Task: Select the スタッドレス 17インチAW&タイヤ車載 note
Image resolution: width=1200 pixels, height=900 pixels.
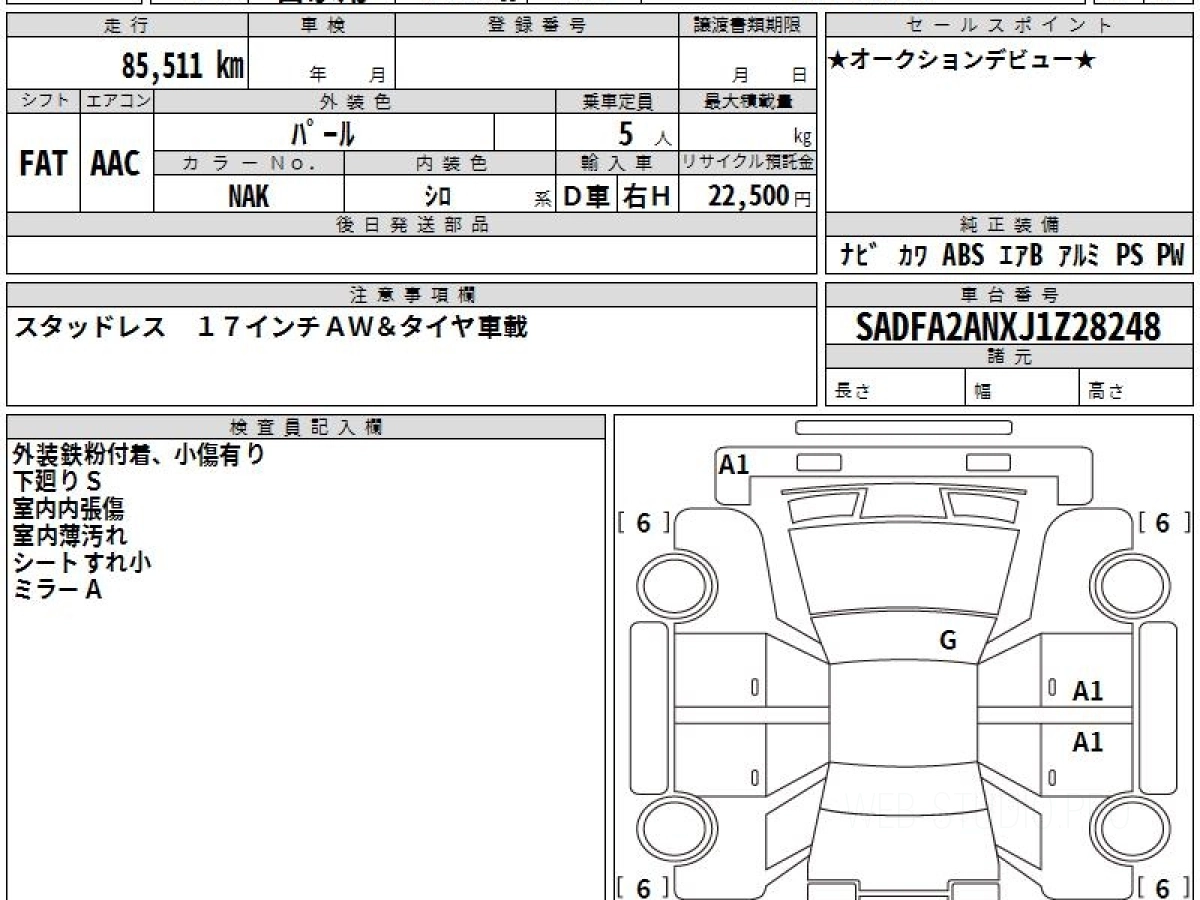Action: pyautogui.click(x=270, y=328)
